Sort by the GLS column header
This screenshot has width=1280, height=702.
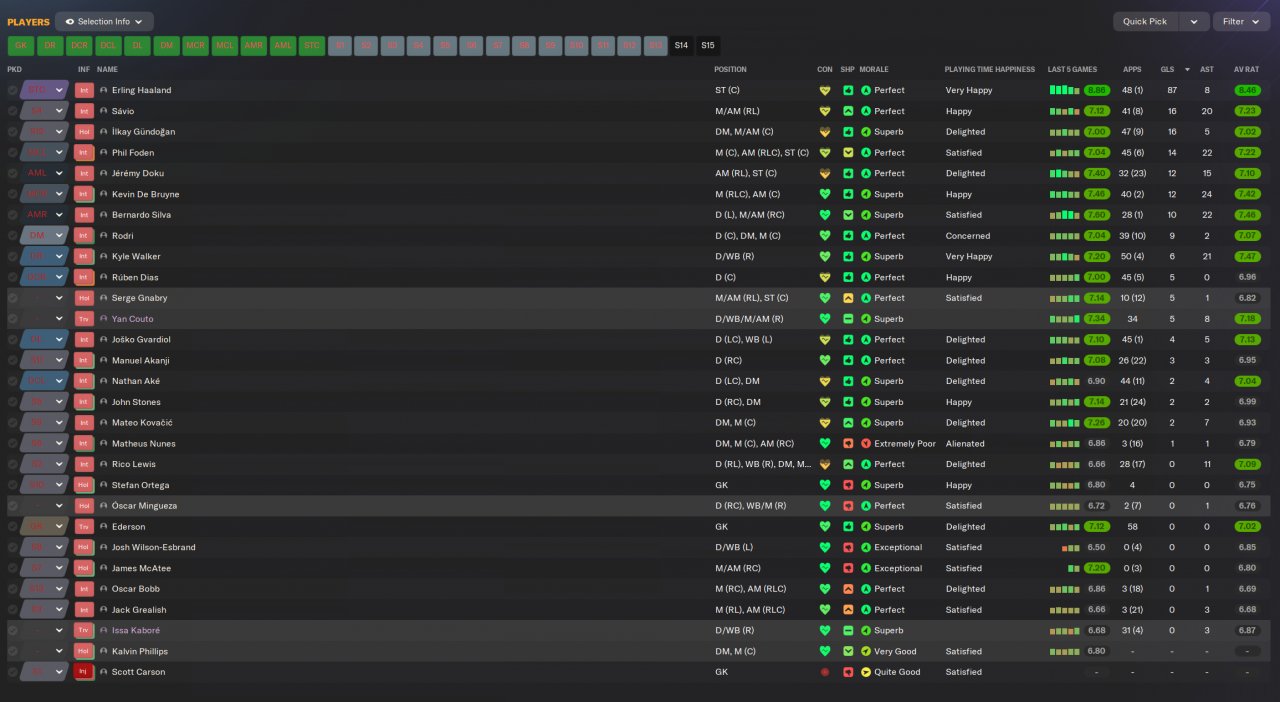coord(1167,70)
